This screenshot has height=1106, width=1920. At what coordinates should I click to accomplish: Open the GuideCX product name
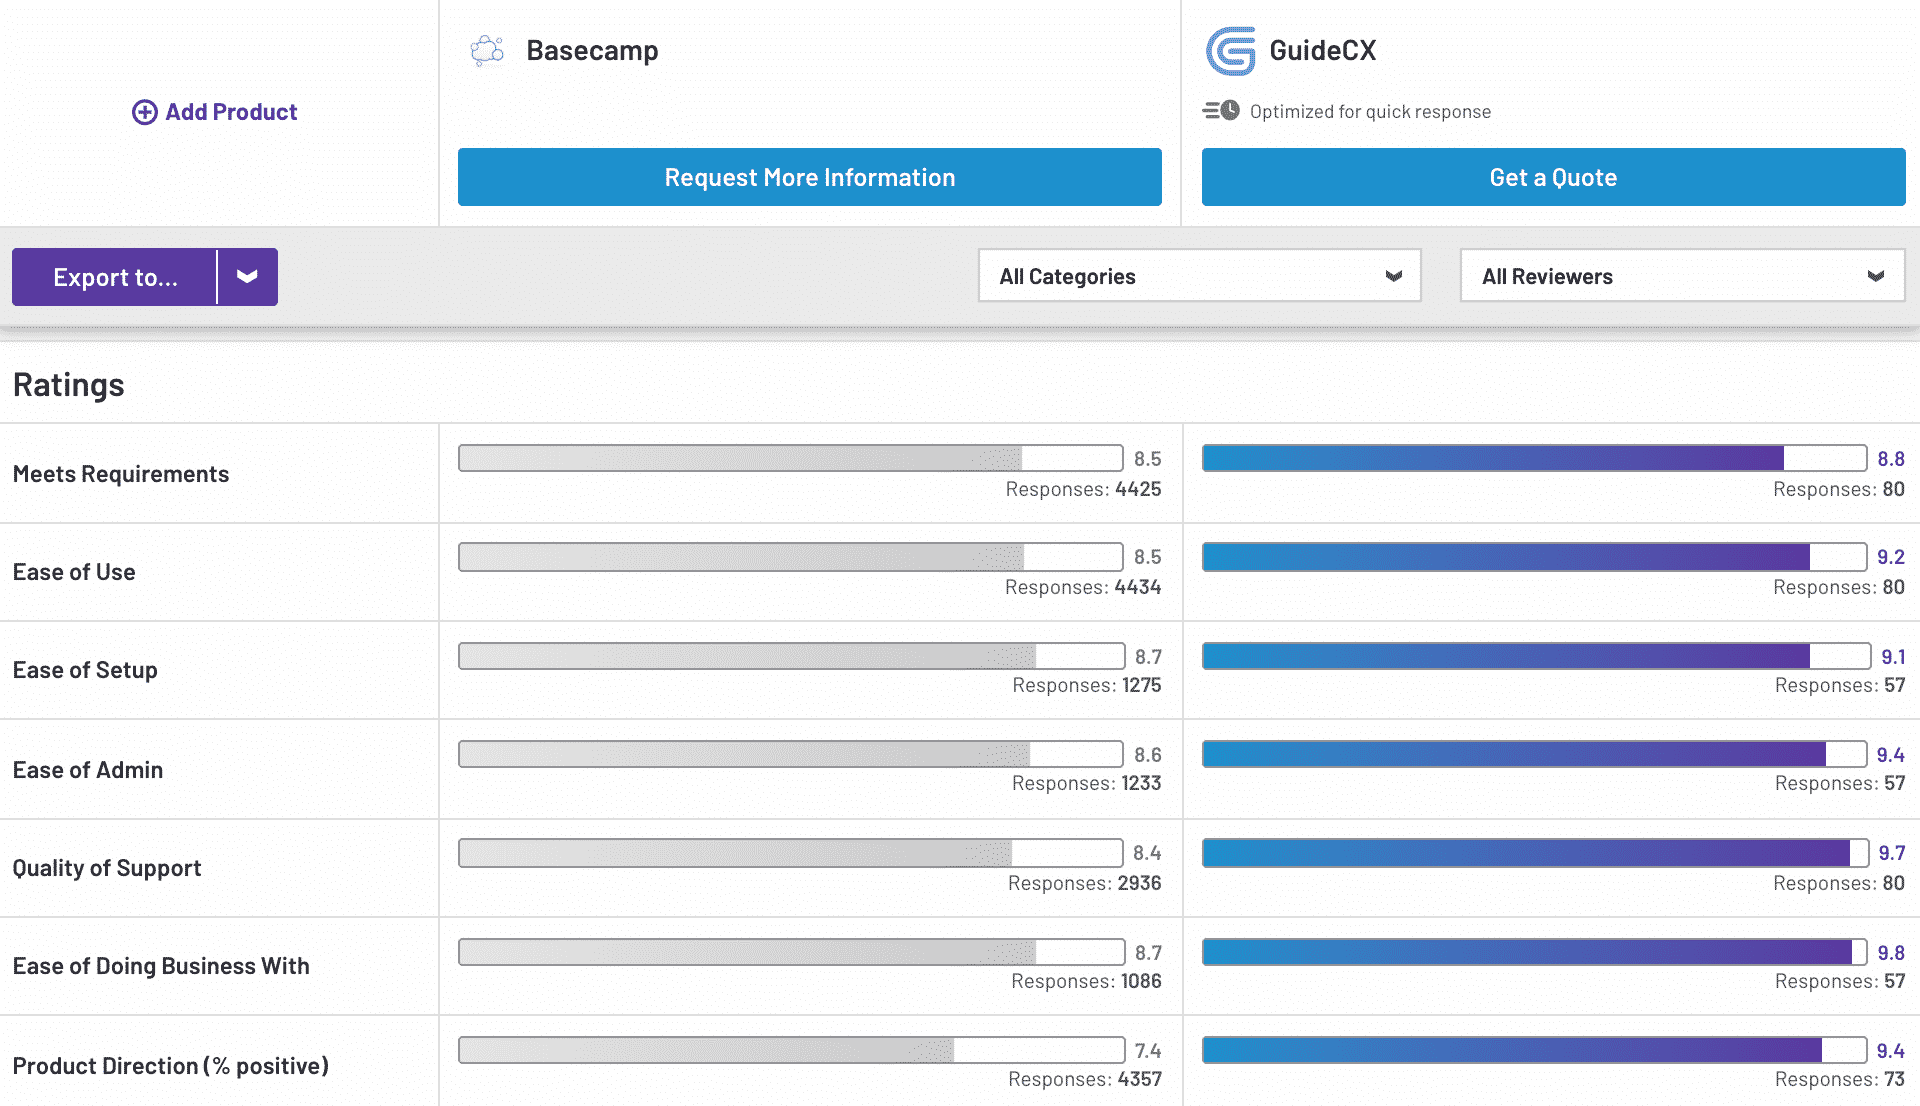pyautogui.click(x=1322, y=50)
